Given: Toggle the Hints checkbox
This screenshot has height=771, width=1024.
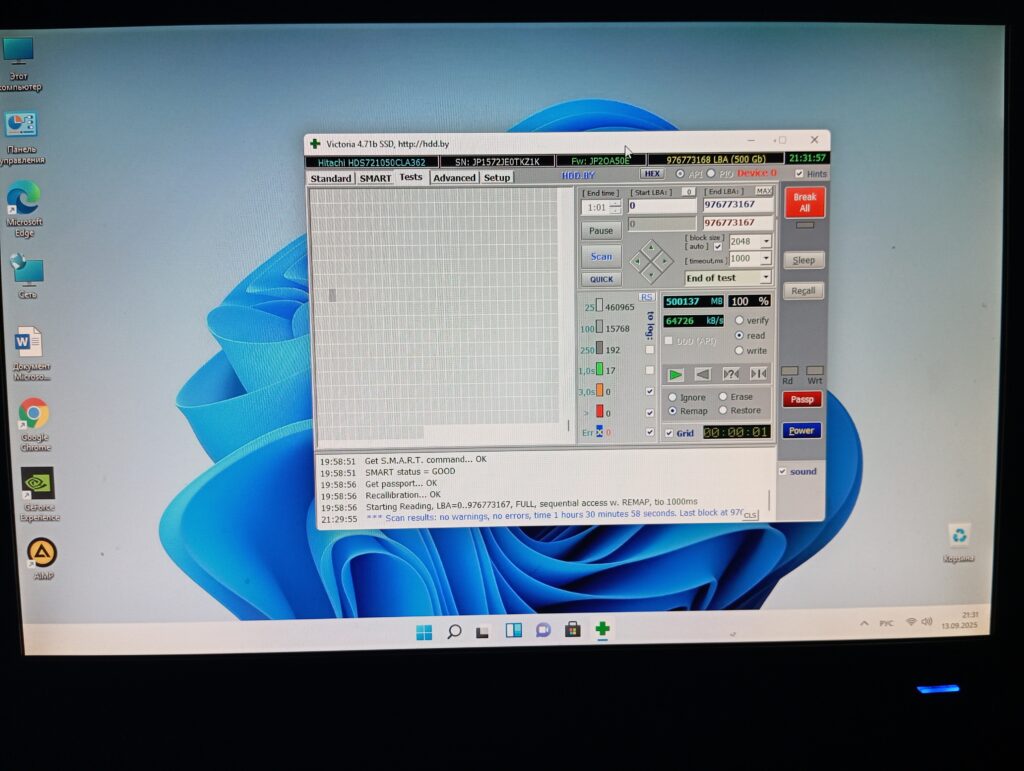Looking at the screenshot, I should [x=799, y=174].
